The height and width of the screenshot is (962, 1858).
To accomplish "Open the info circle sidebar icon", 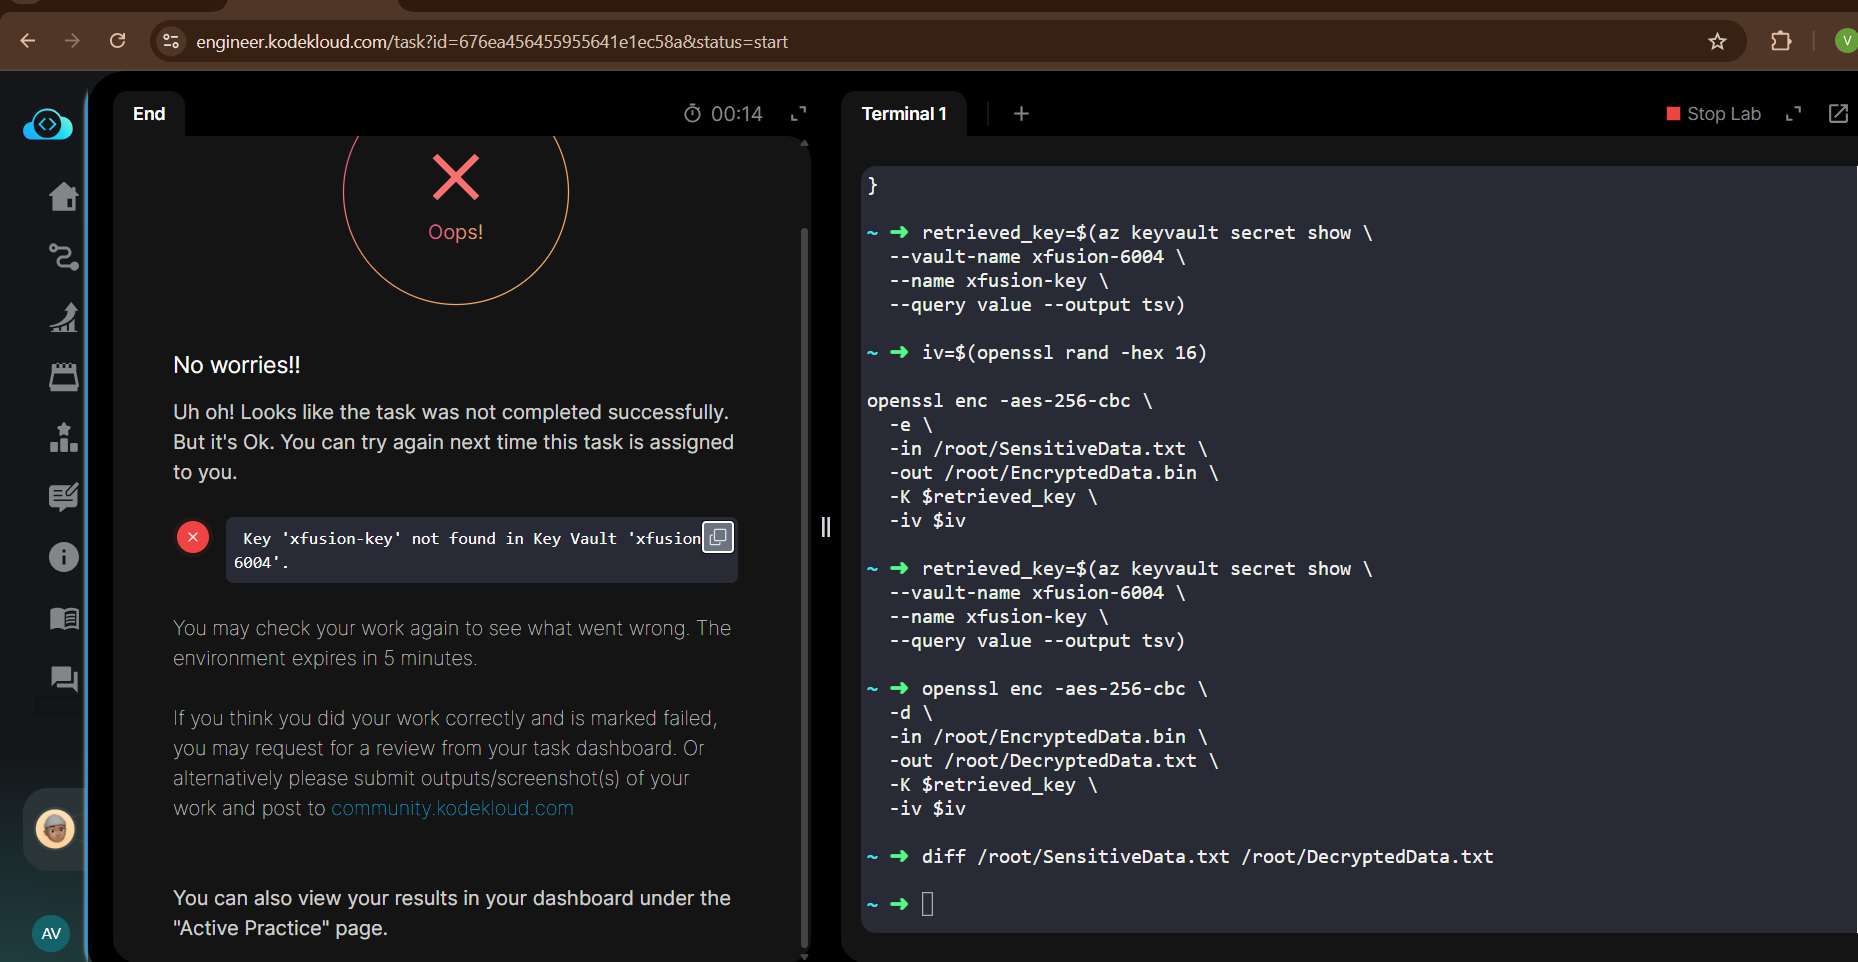I will pos(64,557).
